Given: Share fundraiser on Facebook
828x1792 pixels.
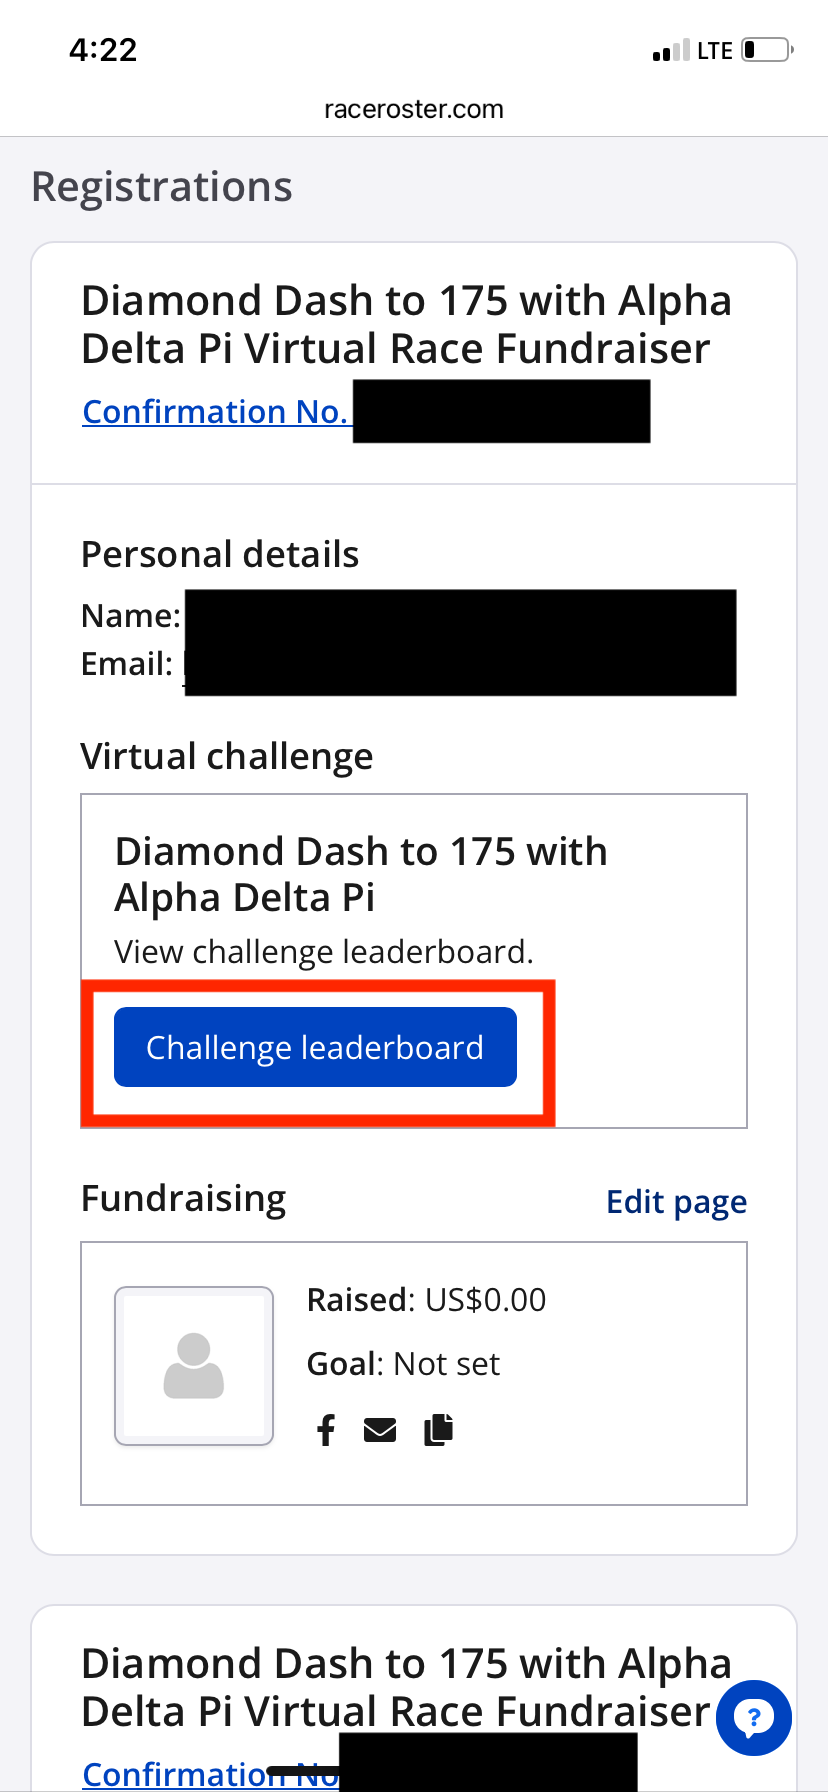Looking at the screenshot, I should 325,1430.
